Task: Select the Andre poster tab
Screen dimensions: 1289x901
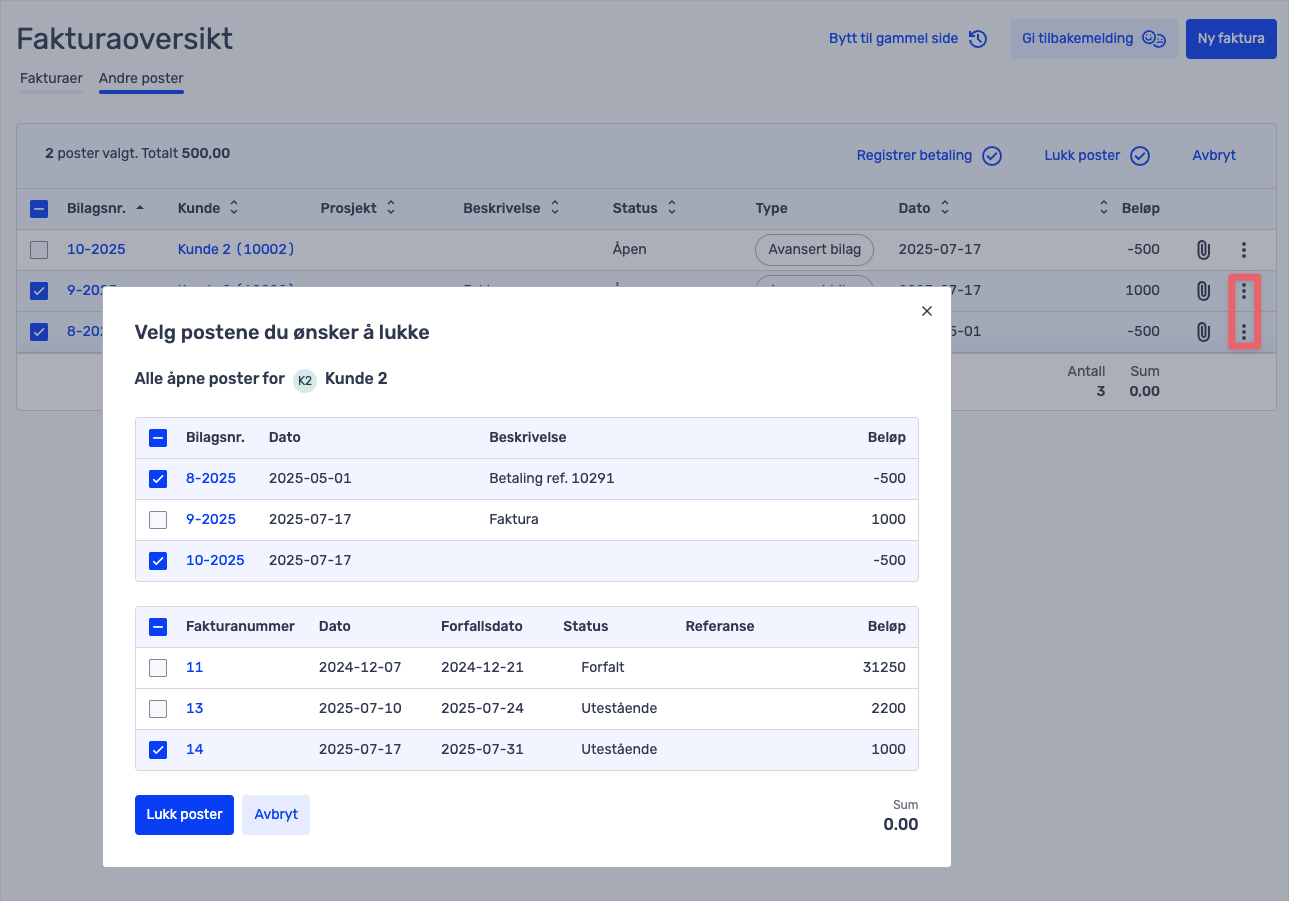Action: click(x=141, y=78)
